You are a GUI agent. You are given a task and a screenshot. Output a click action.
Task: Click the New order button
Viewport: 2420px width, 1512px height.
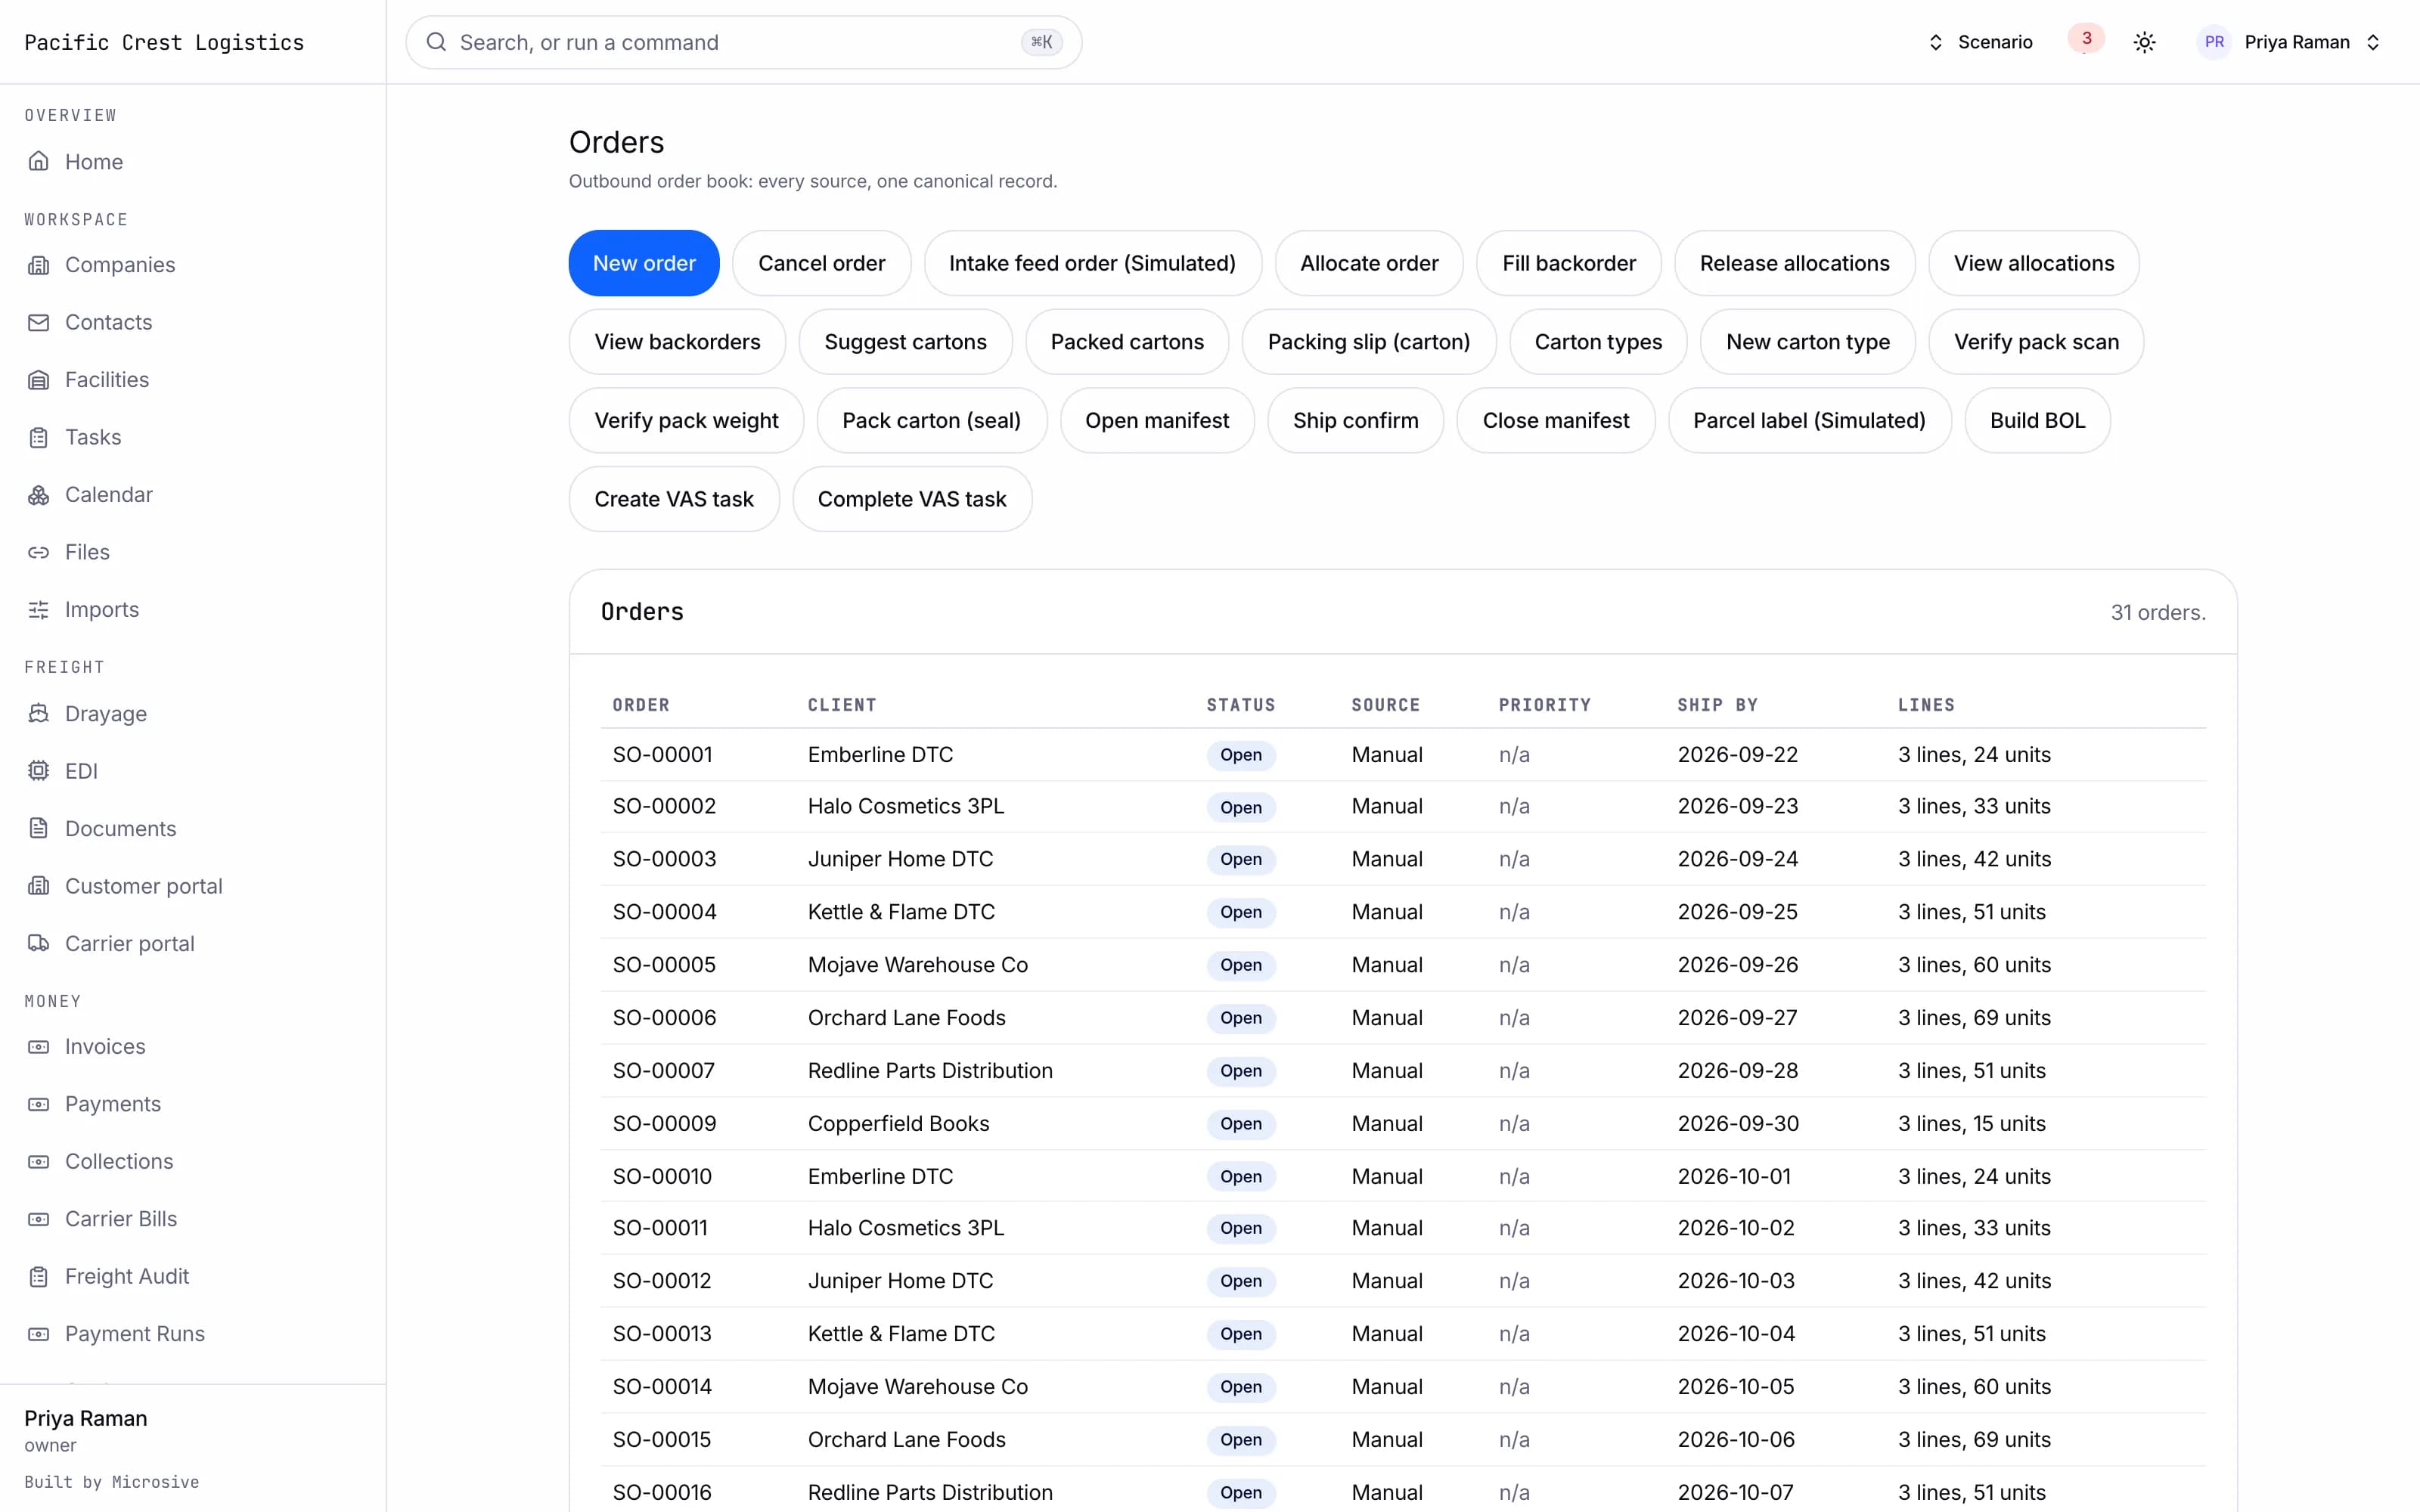pyautogui.click(x=644, y=263)
